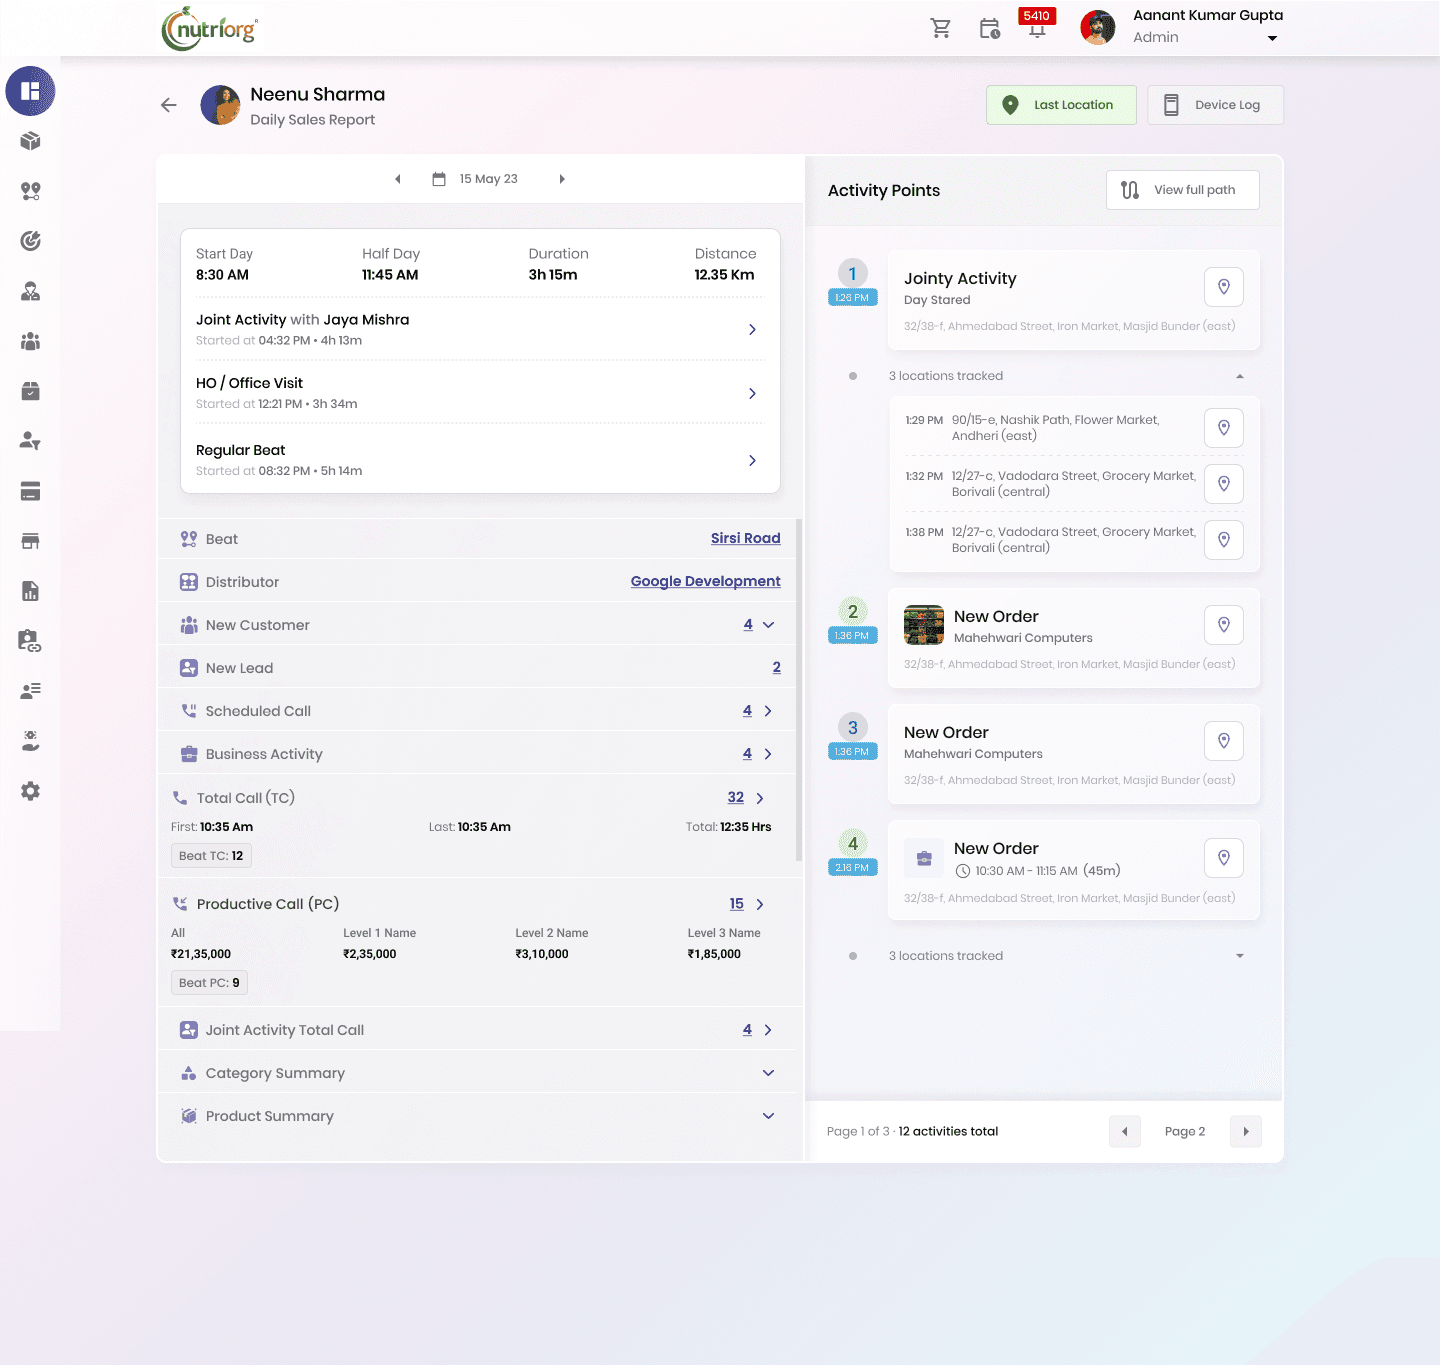Select the dashboard icon in sidebar
The width and height of the screenshot is (1440, 1365).
tap(30, 91)
